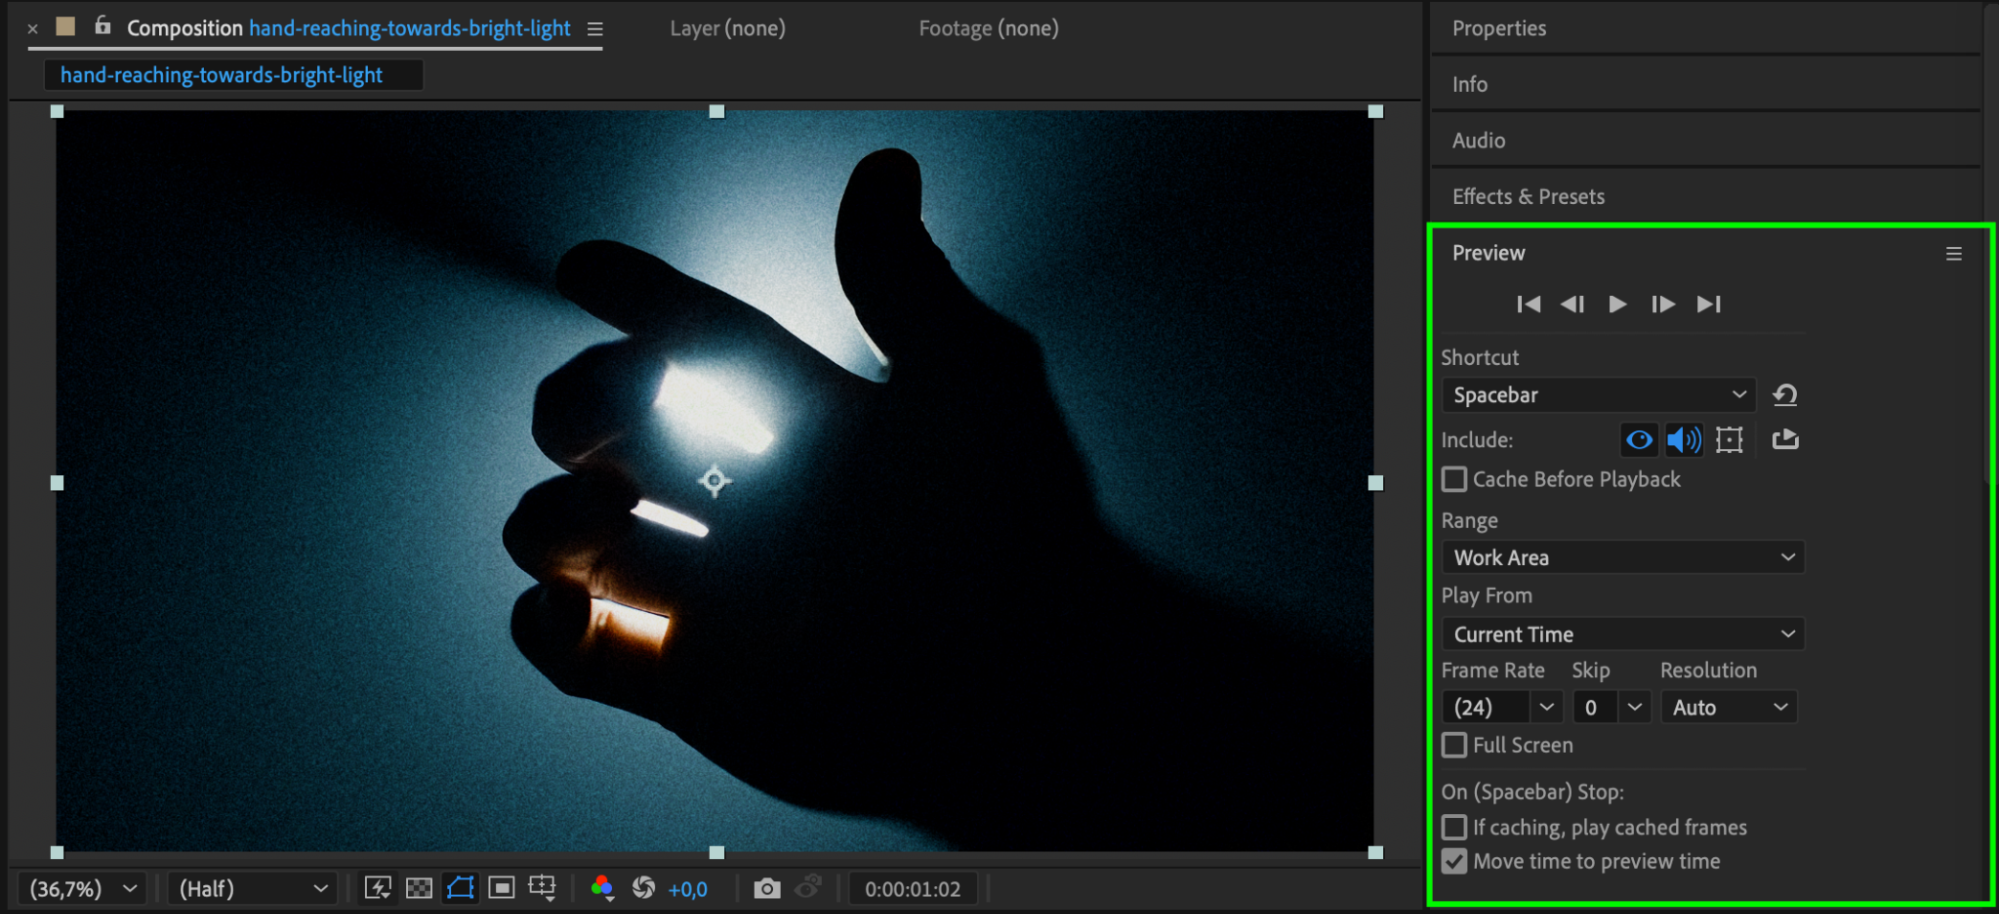Toggle mask and shape path visibility
Image resolution: width=1999 pixels, height=914 pixels.
pos(460,888)
